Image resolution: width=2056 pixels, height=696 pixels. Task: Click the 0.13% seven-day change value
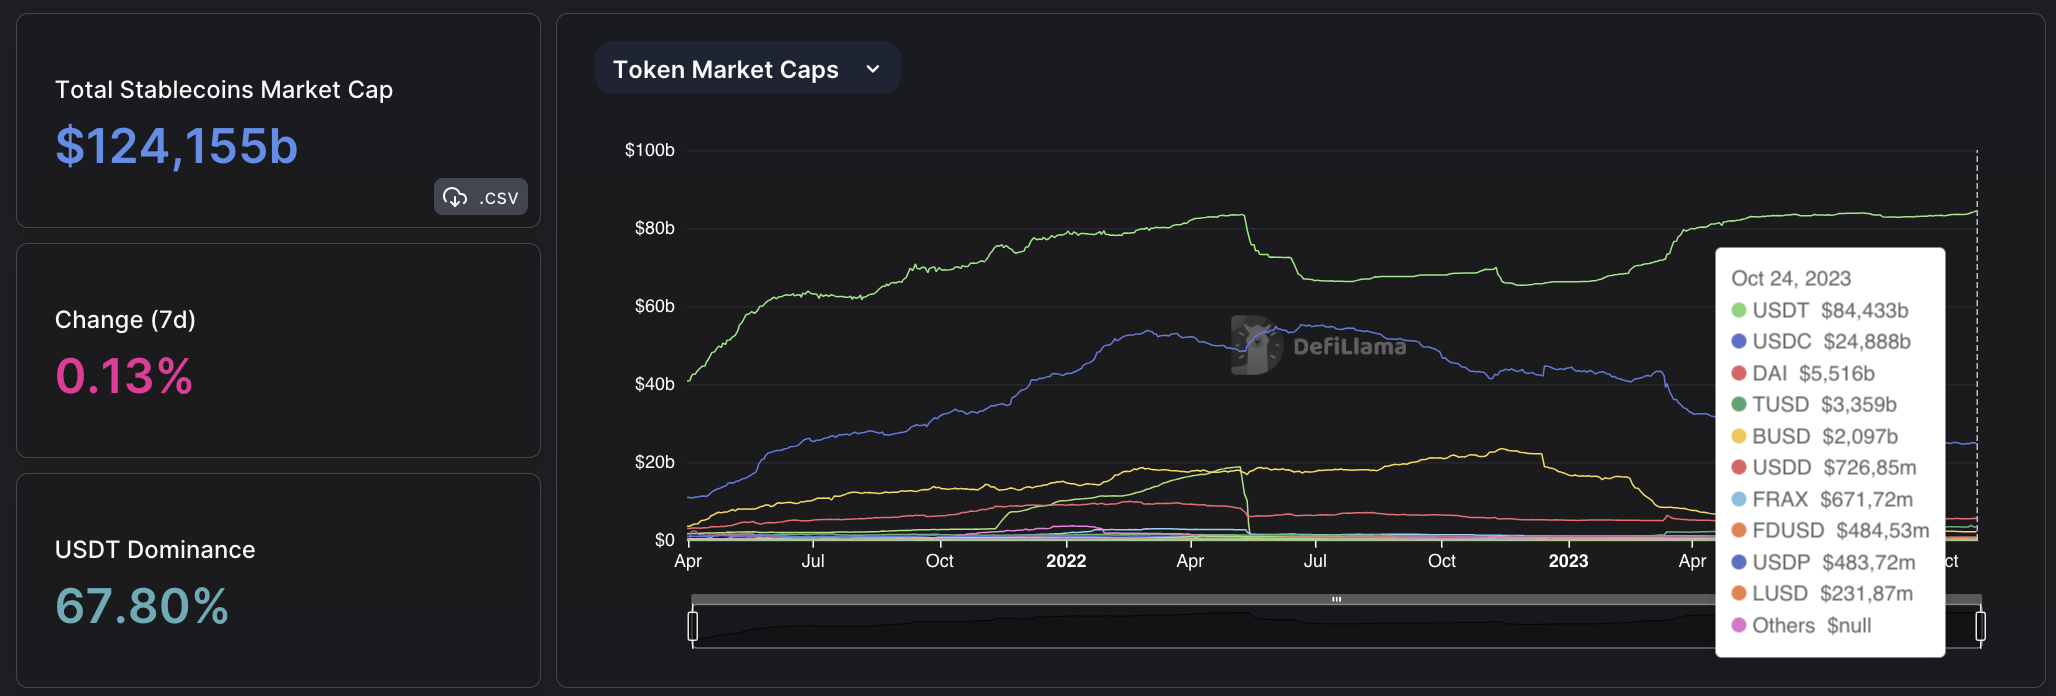click(124, 377)
